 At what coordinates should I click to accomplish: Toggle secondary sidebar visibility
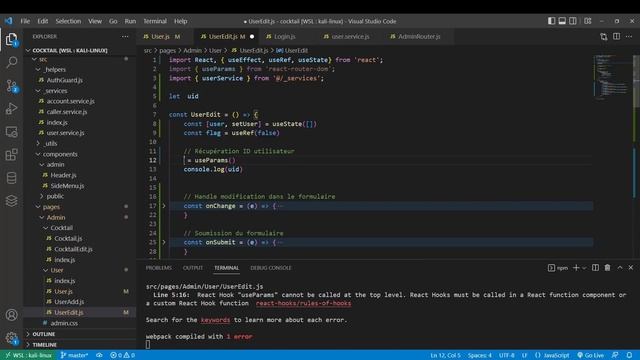573,21
